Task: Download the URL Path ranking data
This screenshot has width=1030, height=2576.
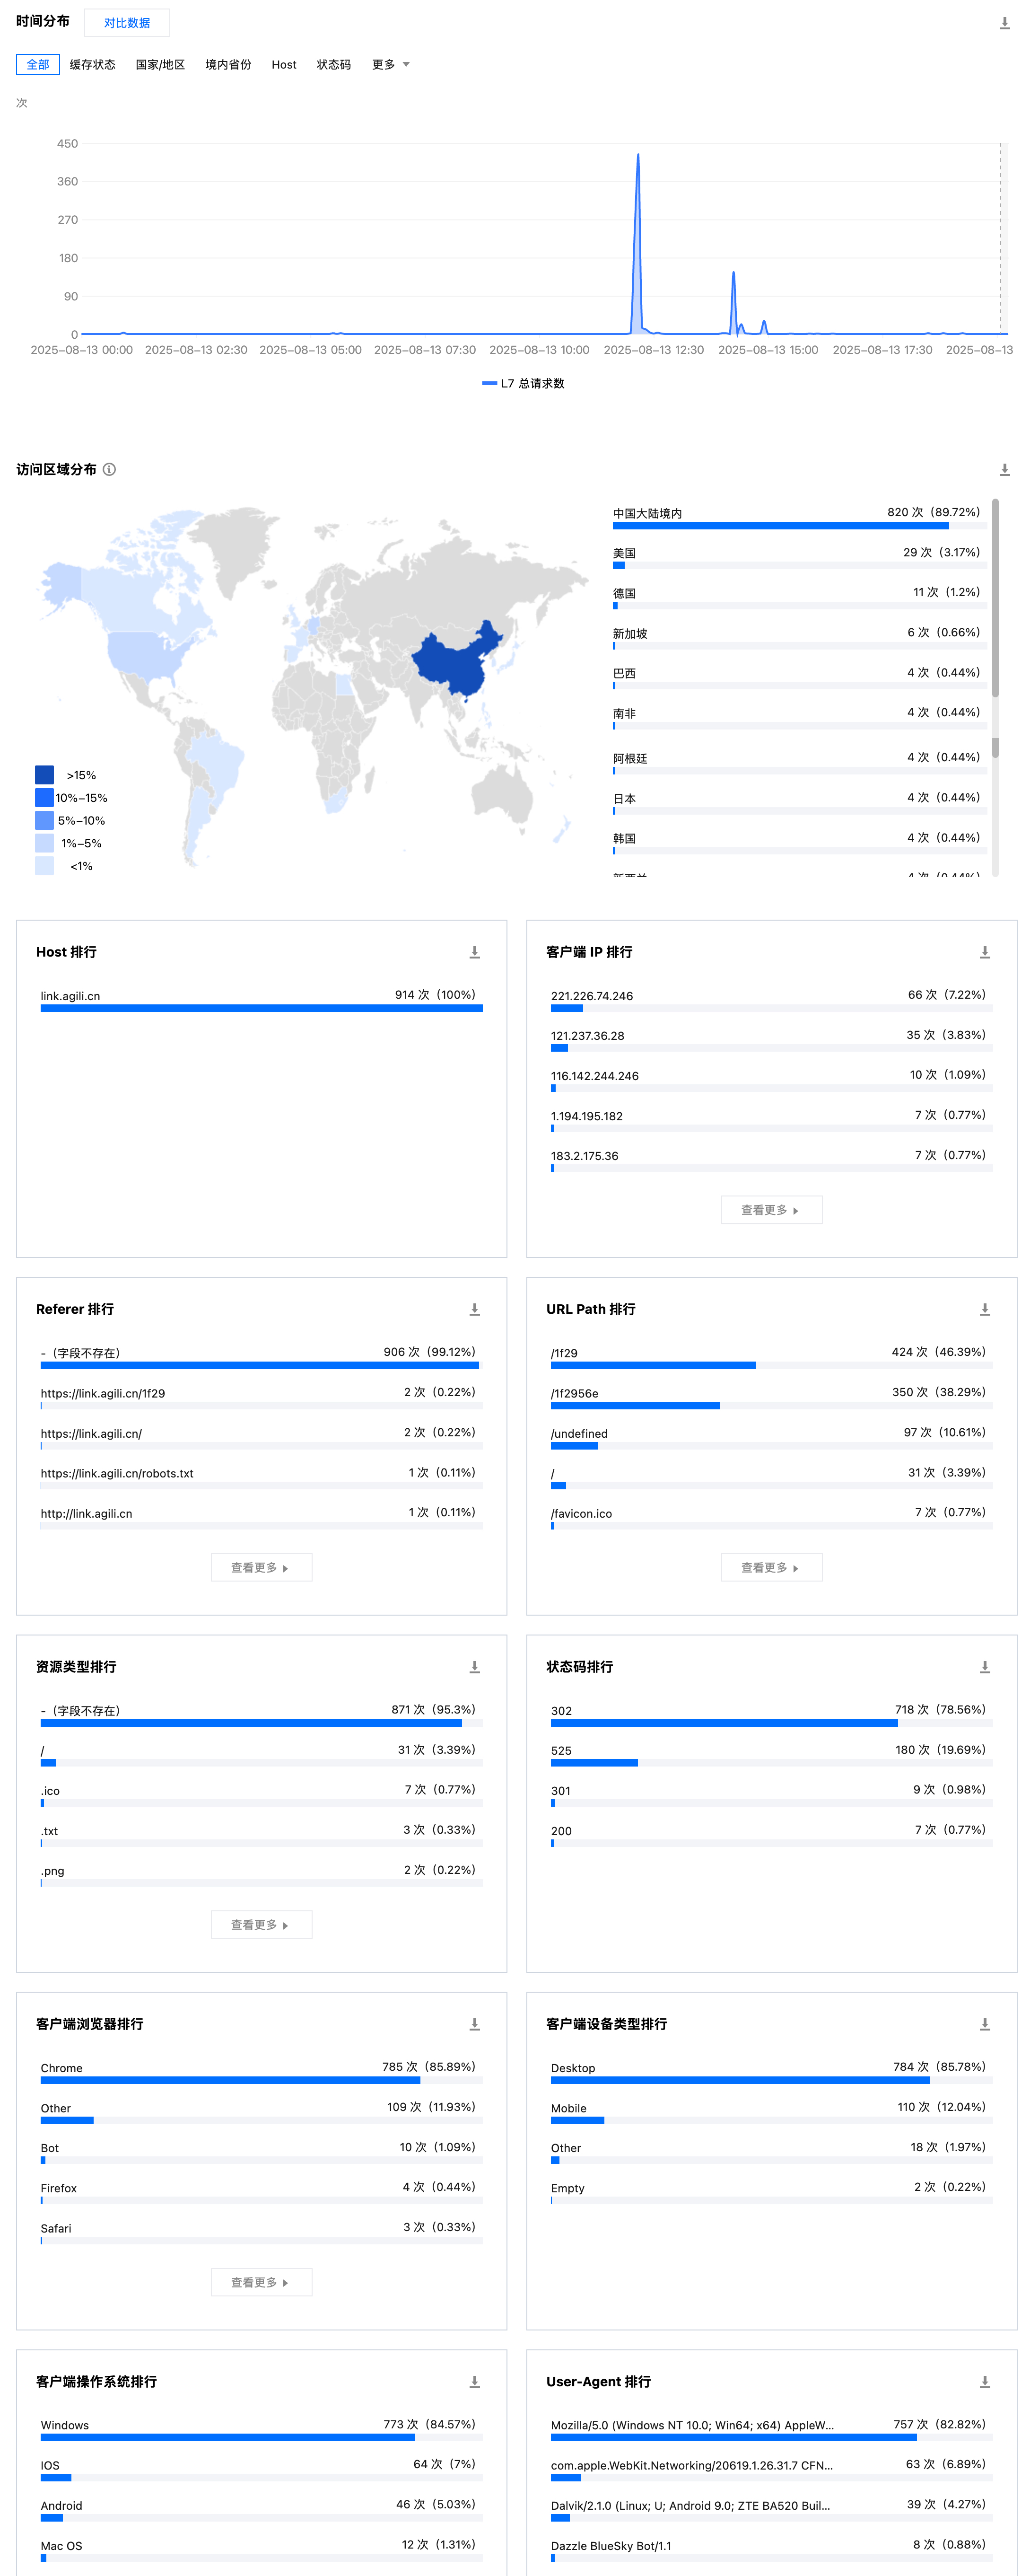Action: pyautogui.click(x=984, y=1309)
